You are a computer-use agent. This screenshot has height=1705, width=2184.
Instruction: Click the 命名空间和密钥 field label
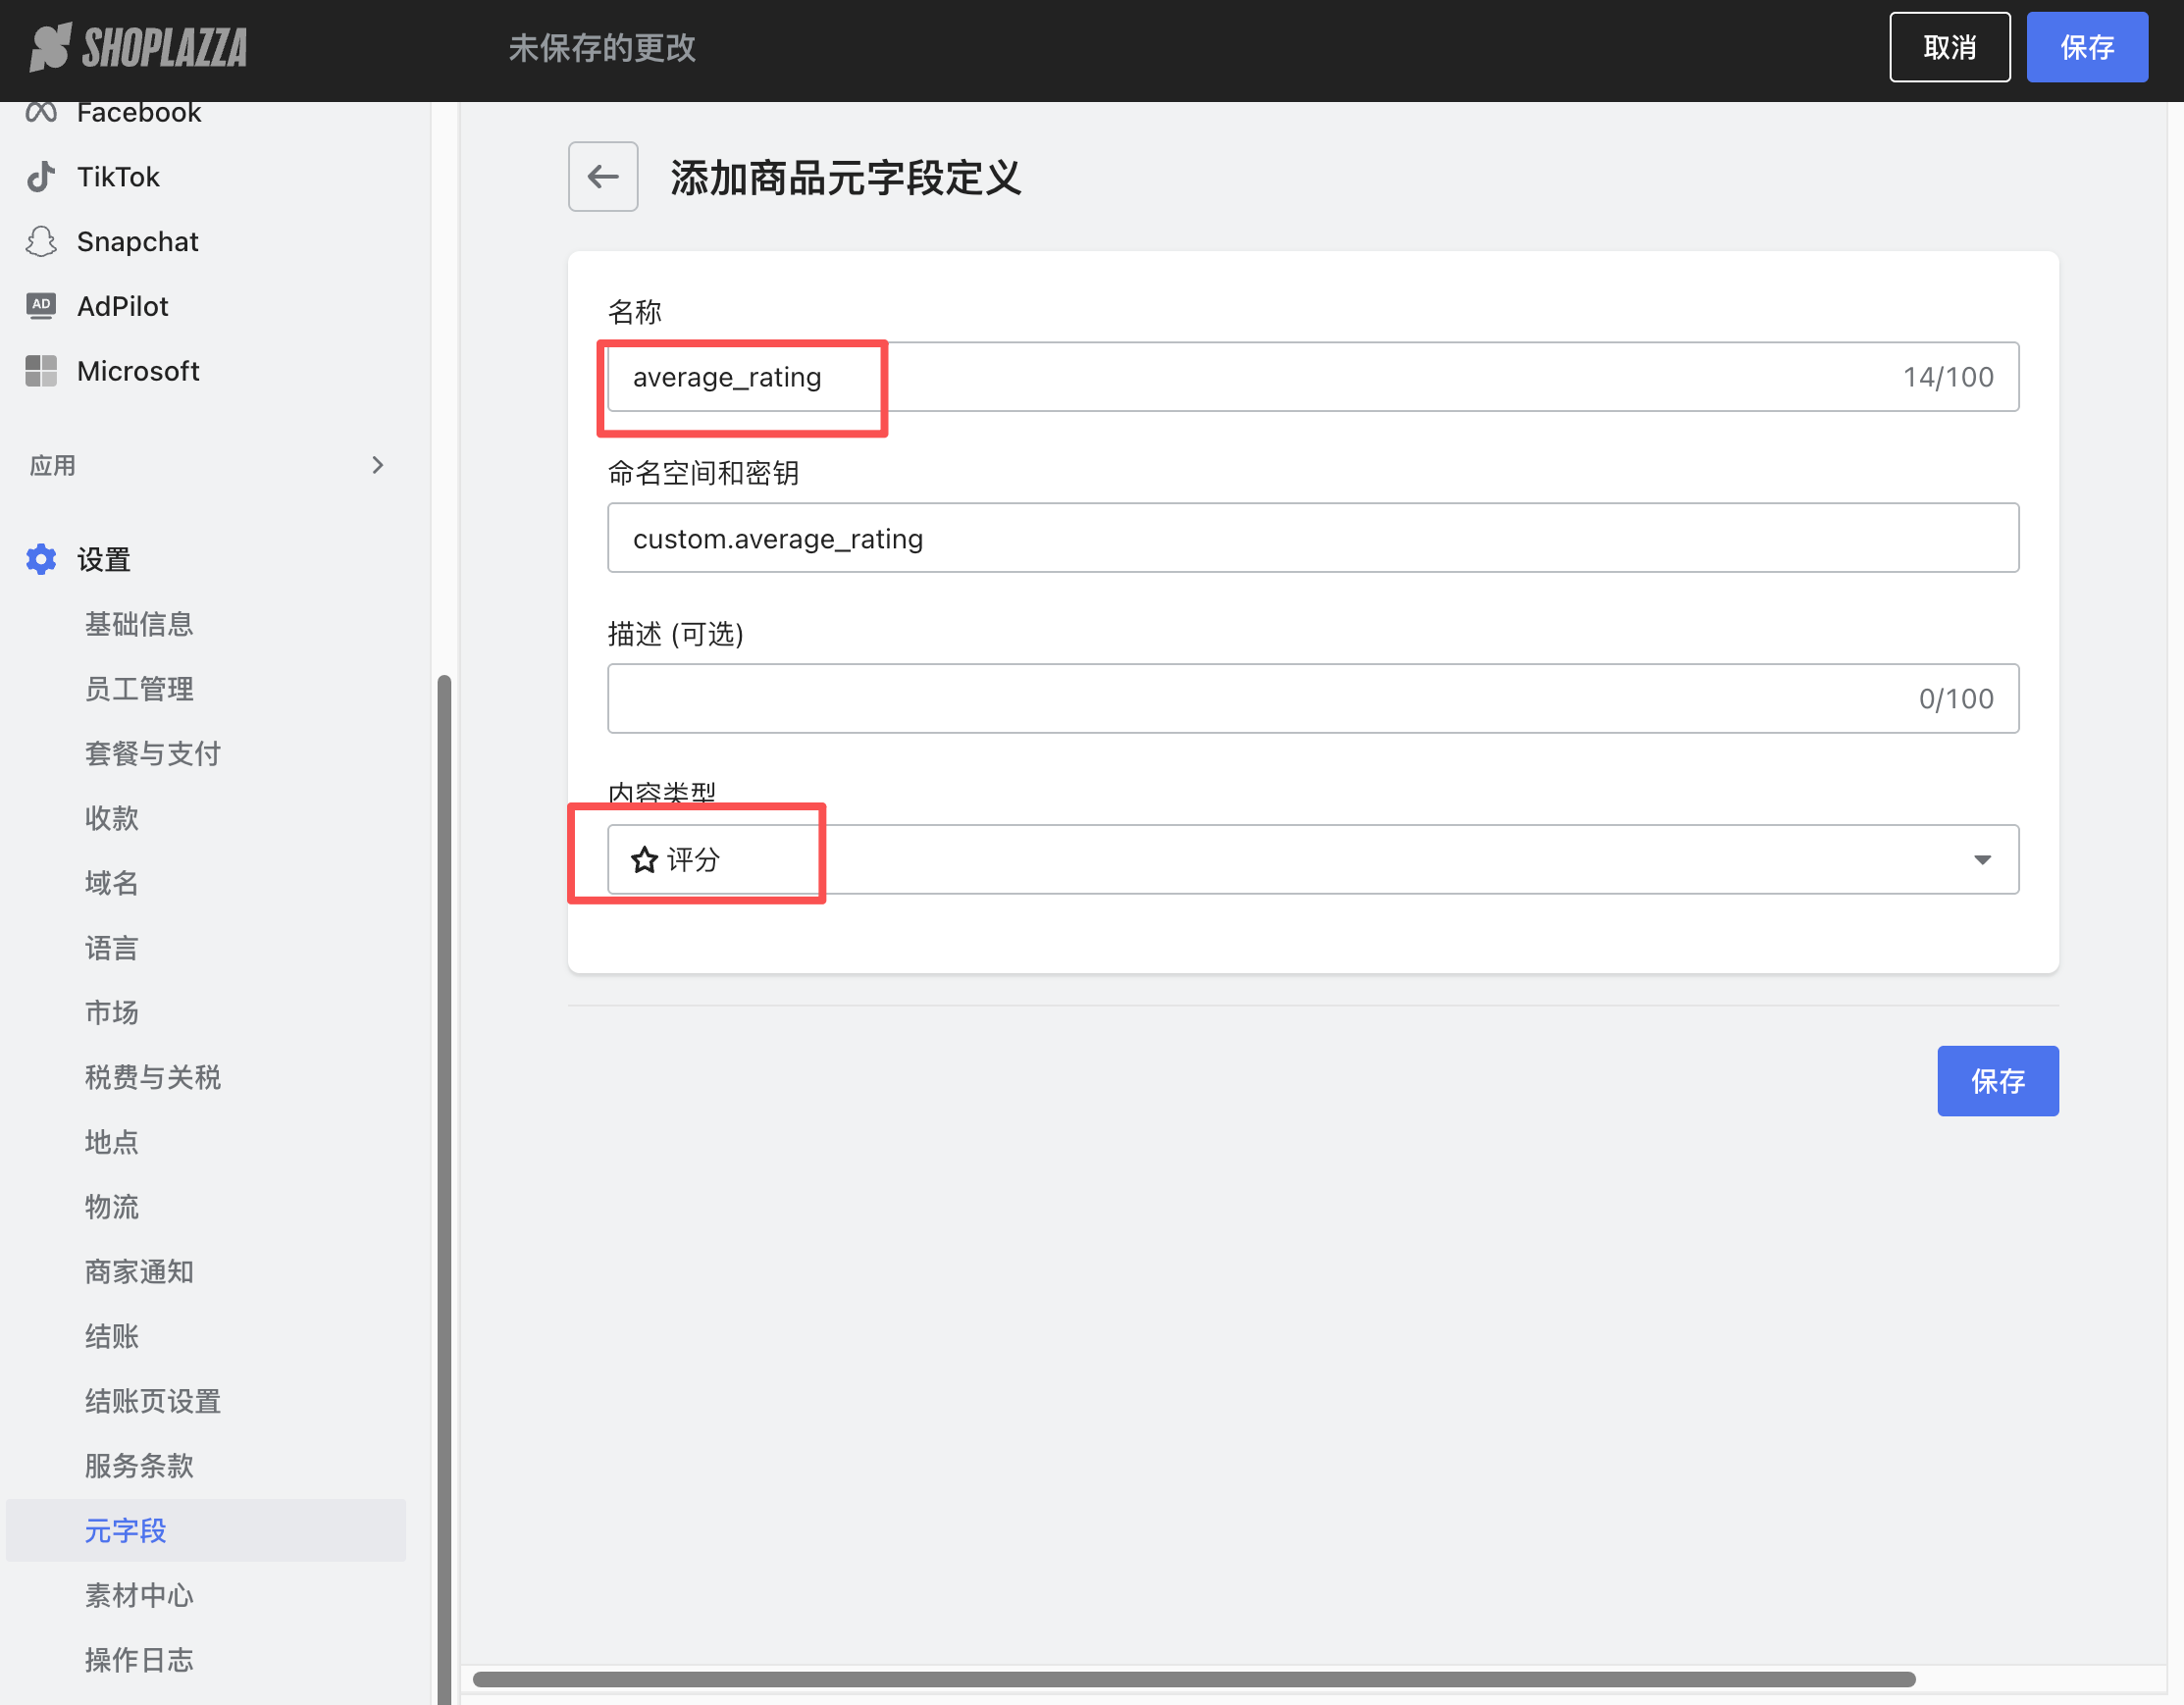tap(703, 473)
